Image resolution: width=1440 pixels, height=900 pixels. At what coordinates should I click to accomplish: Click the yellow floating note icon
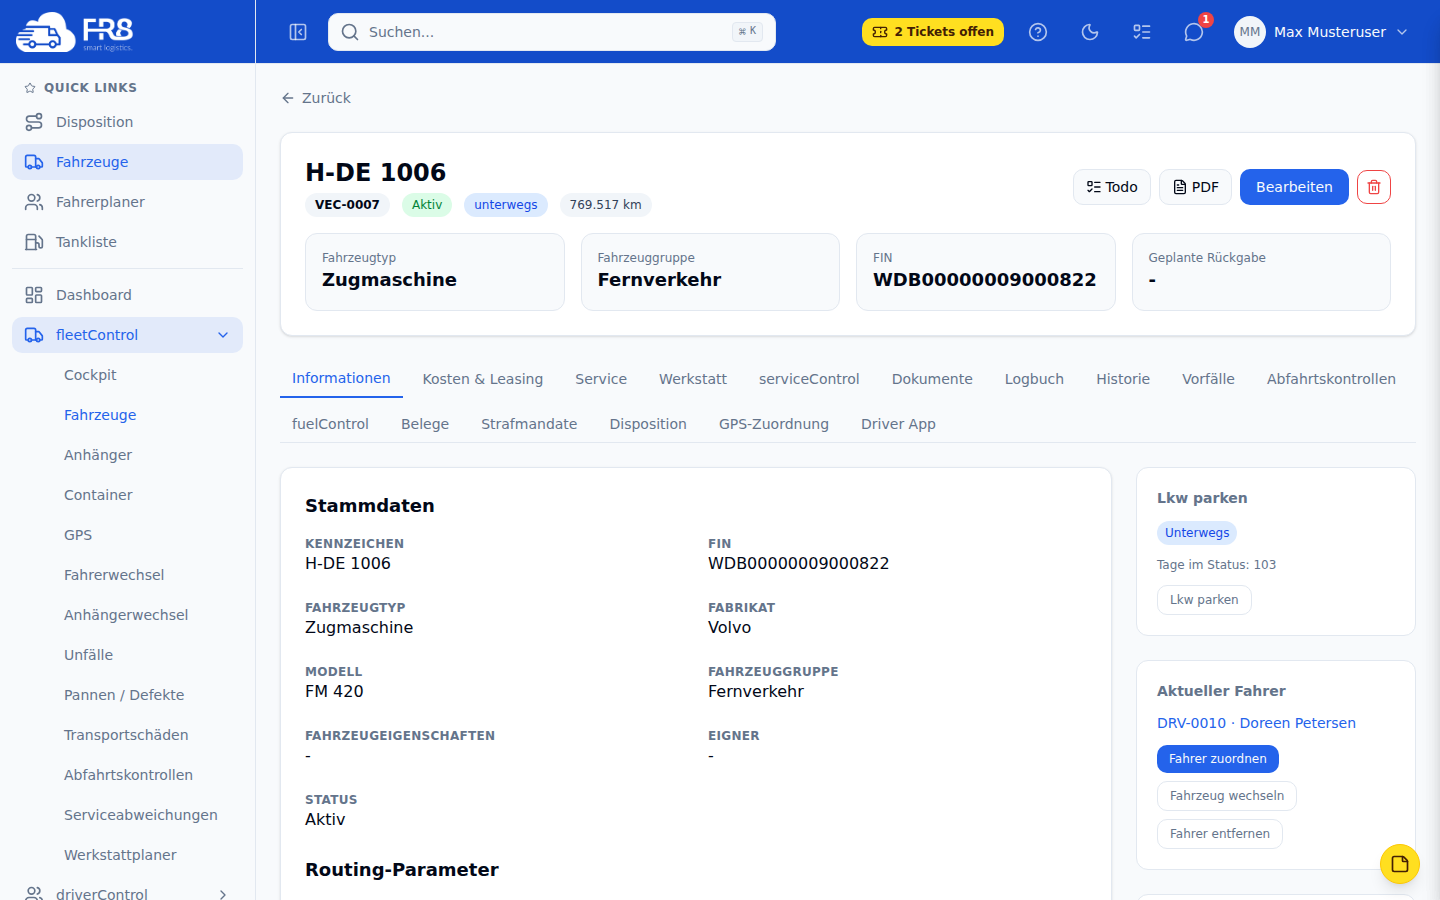point(1400,864)
